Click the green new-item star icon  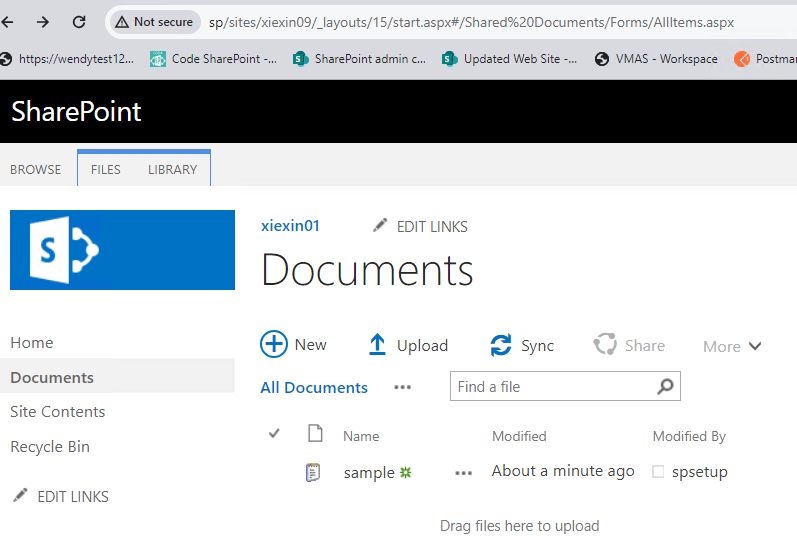405,472
